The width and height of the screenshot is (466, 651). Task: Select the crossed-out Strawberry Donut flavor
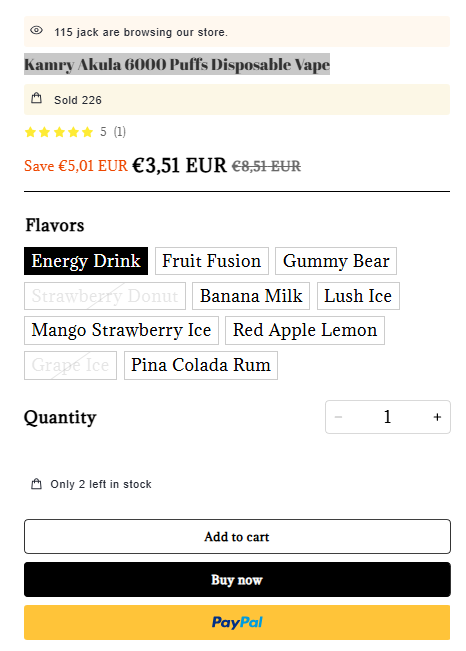pyautogui.click(x=105, y=296)
